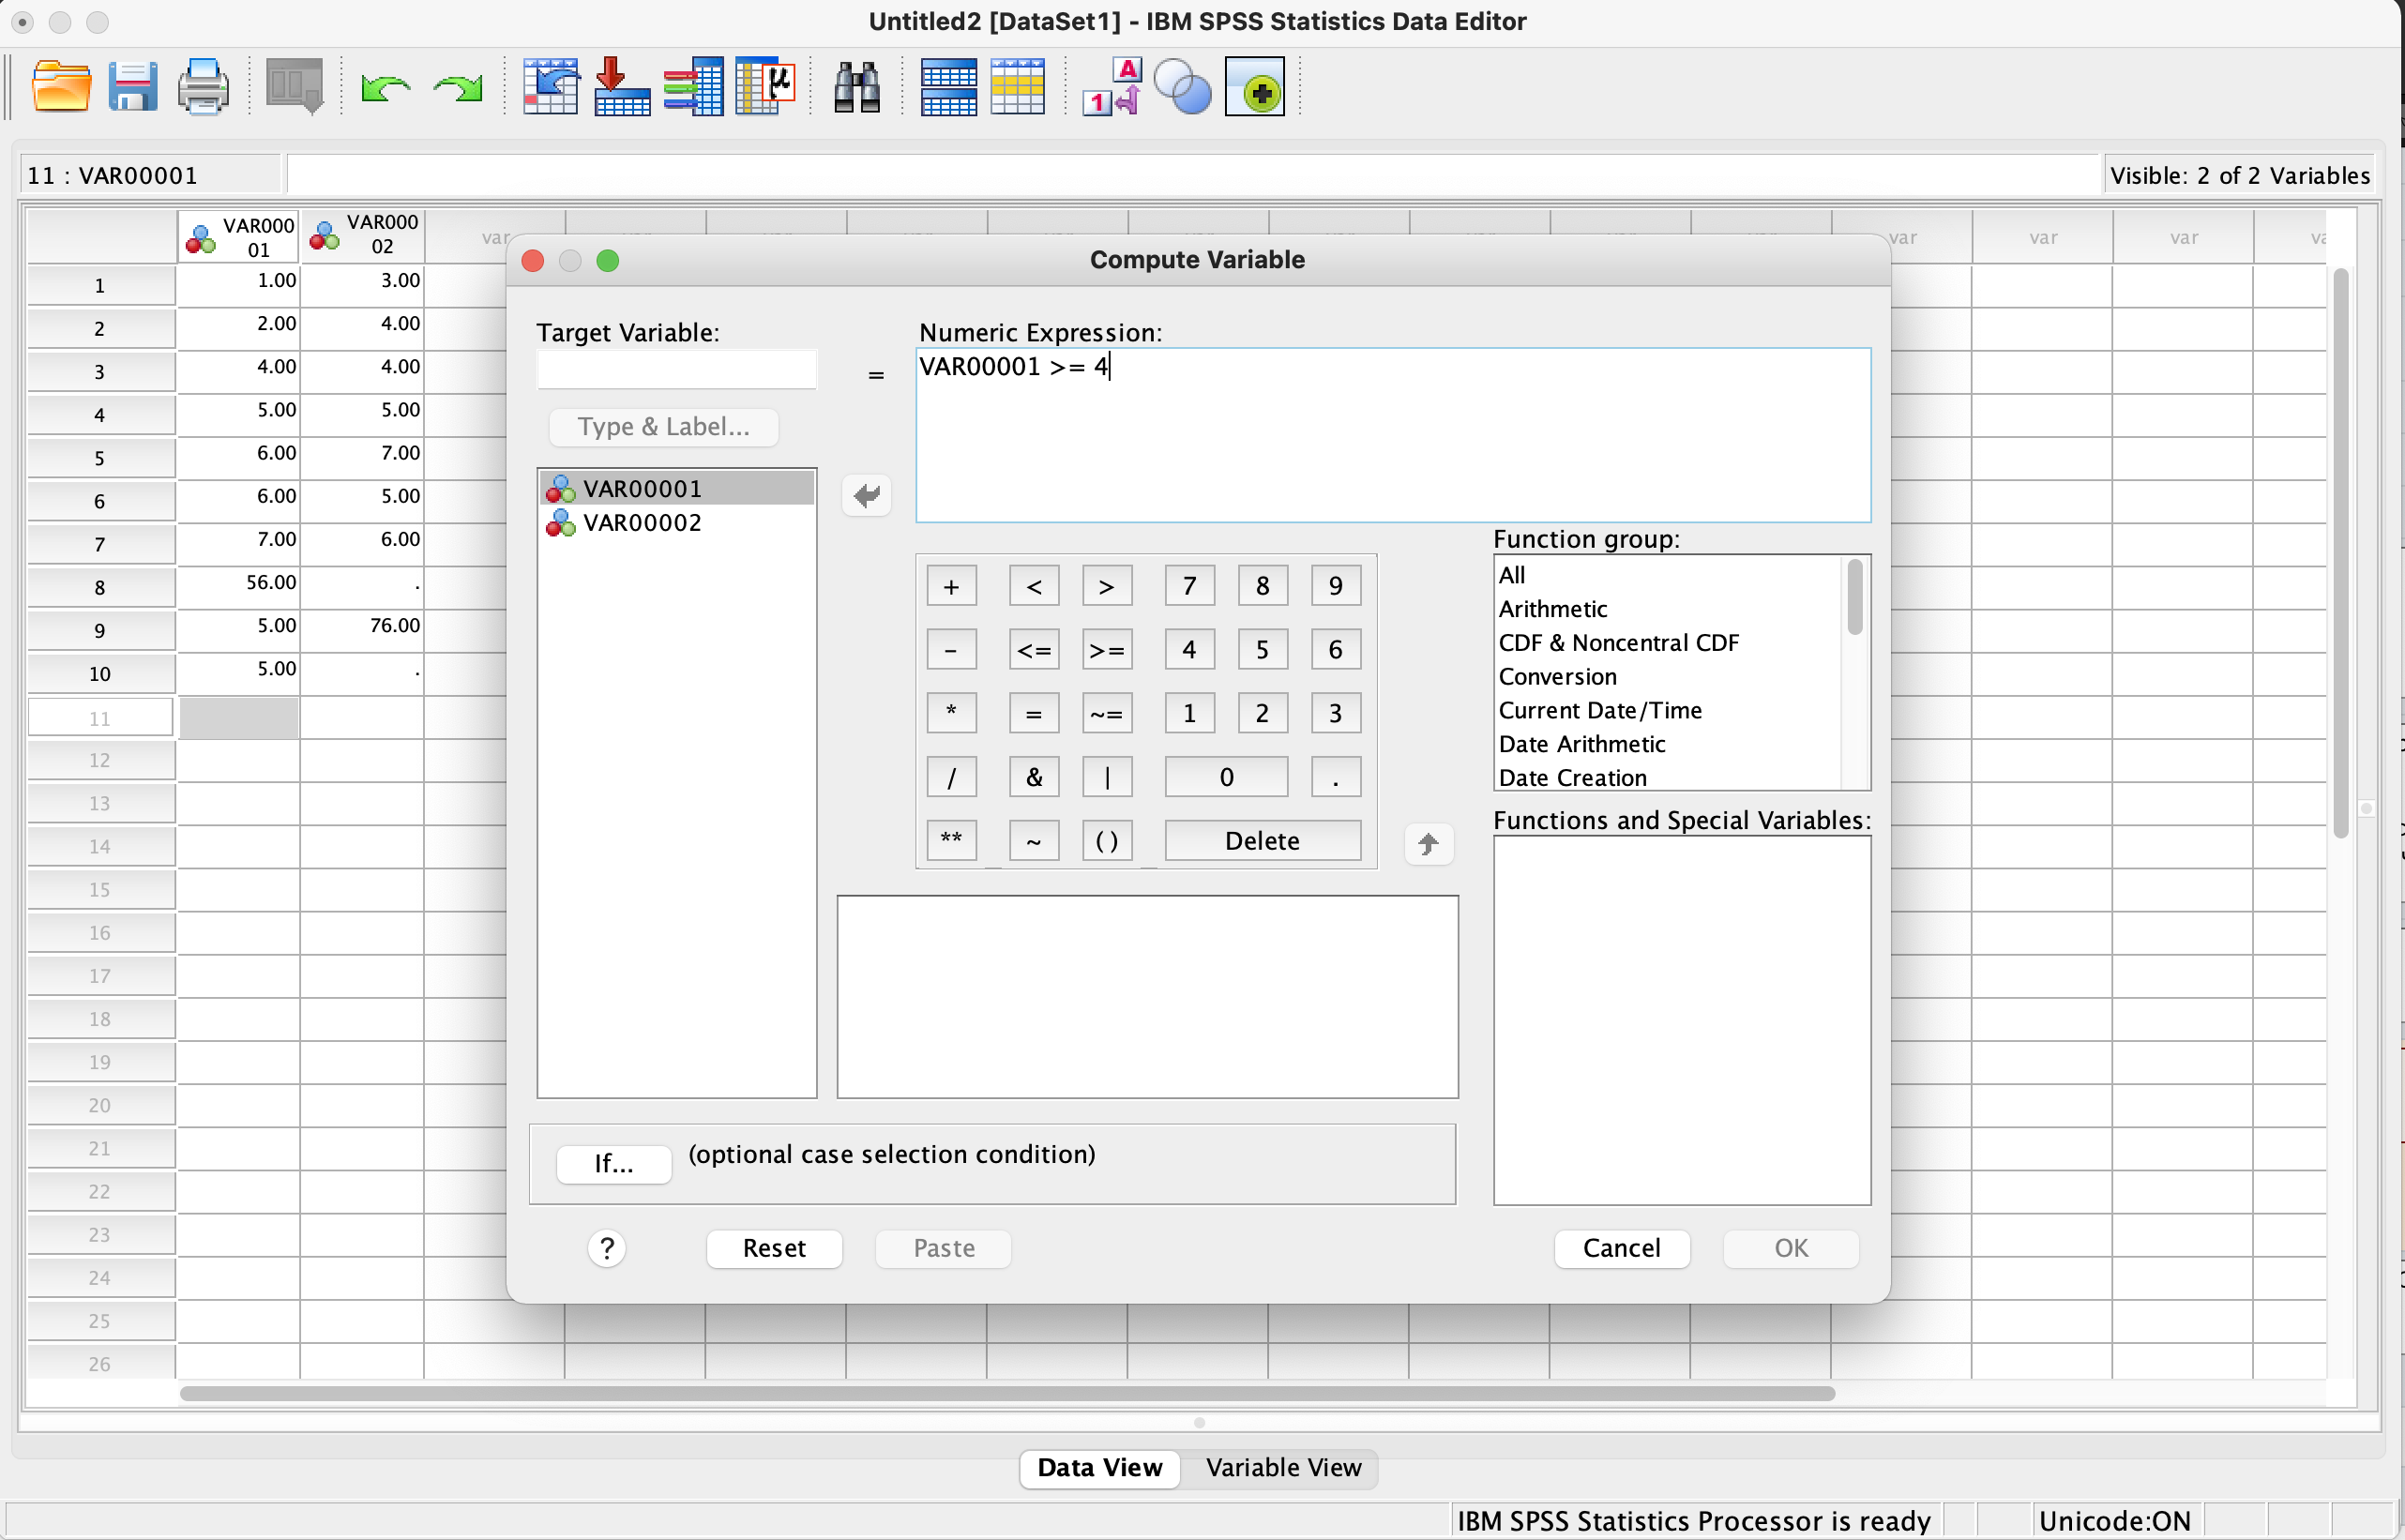Select the Data View tab
This screenshot has height=1540, width=2405.
[x=1099, y=1467]
